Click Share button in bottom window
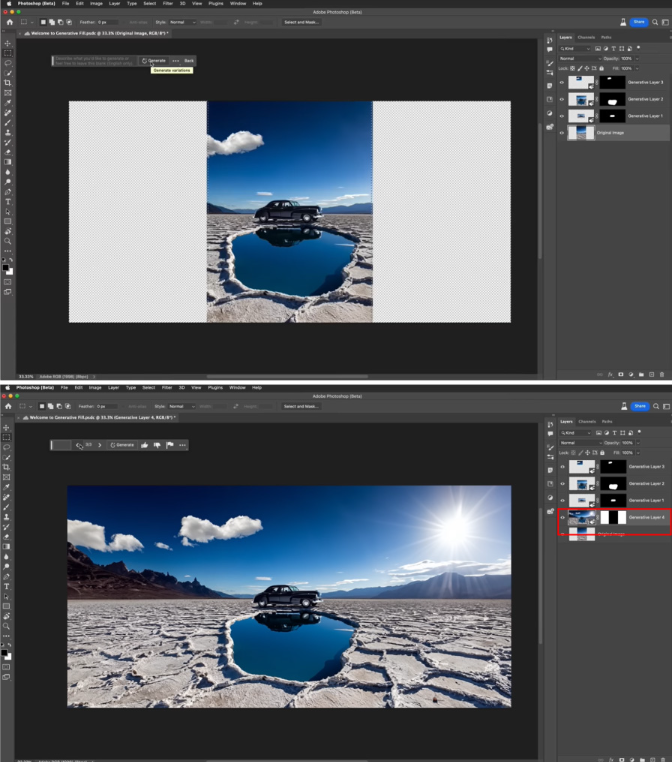Screen dimensions: 672x762 [x=640, y=406]
